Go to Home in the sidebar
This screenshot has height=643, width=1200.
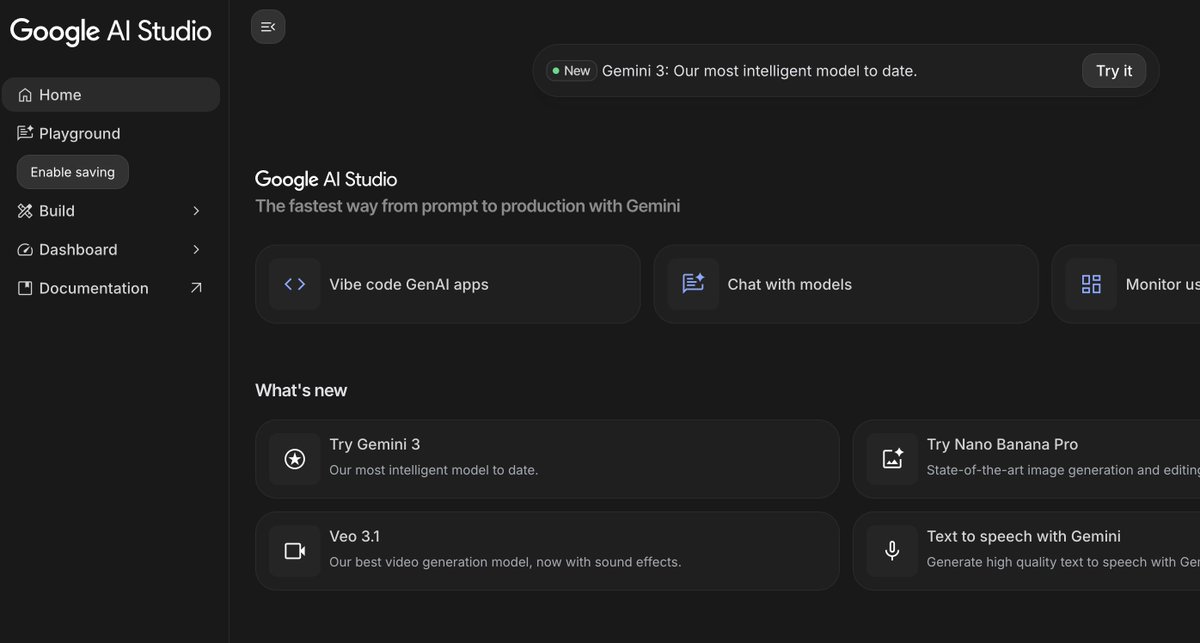pos(111,95)
